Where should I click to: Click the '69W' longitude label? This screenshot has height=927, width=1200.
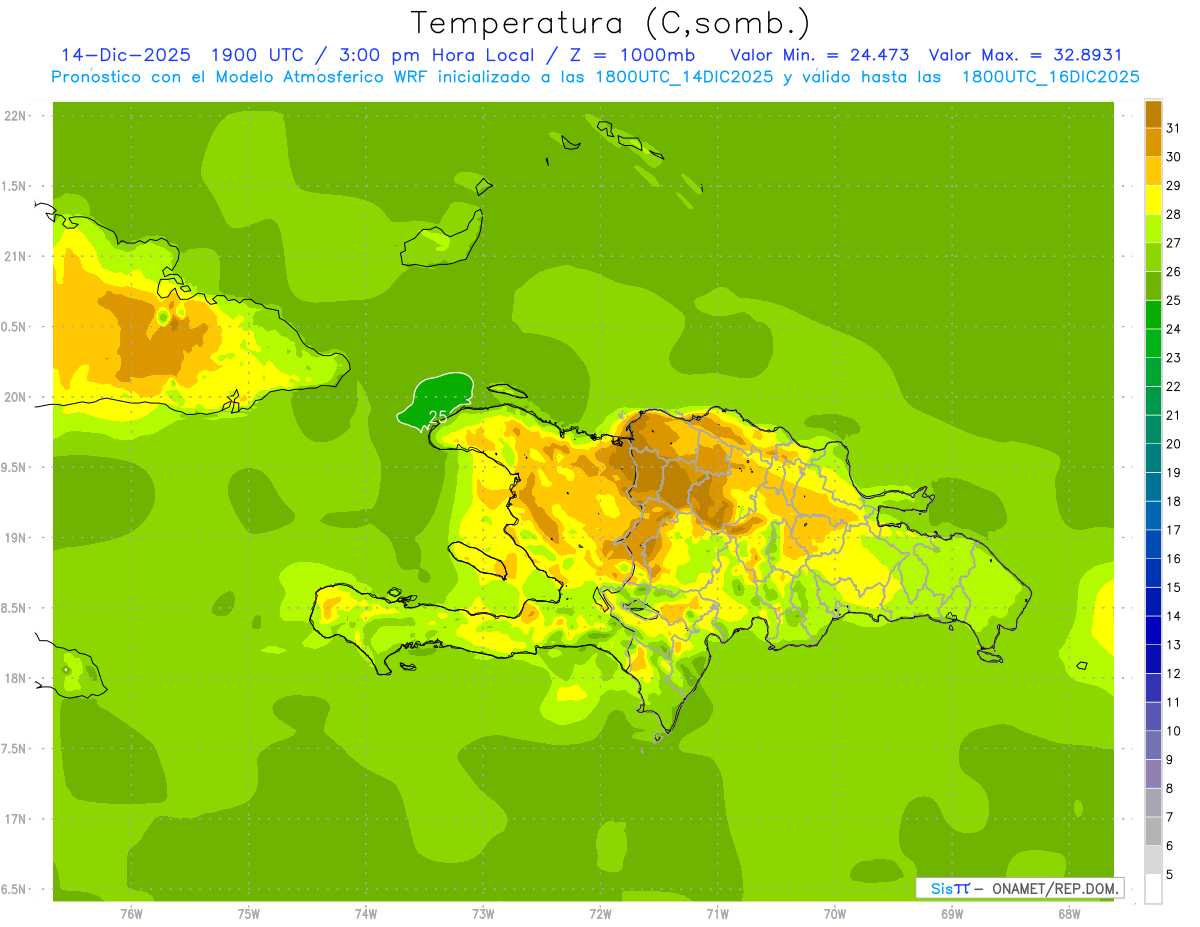point(952,914)
